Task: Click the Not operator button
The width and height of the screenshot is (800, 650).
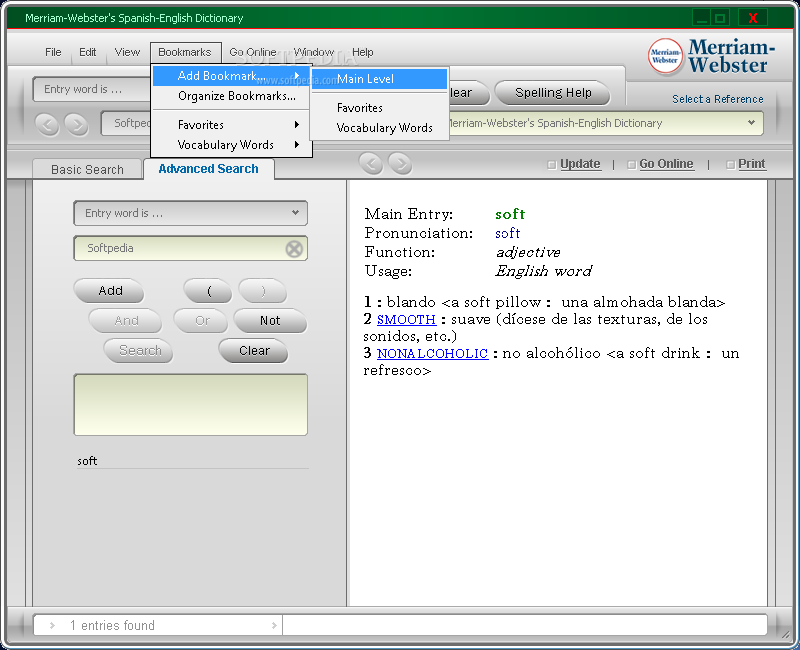Action: click(270, 321)
